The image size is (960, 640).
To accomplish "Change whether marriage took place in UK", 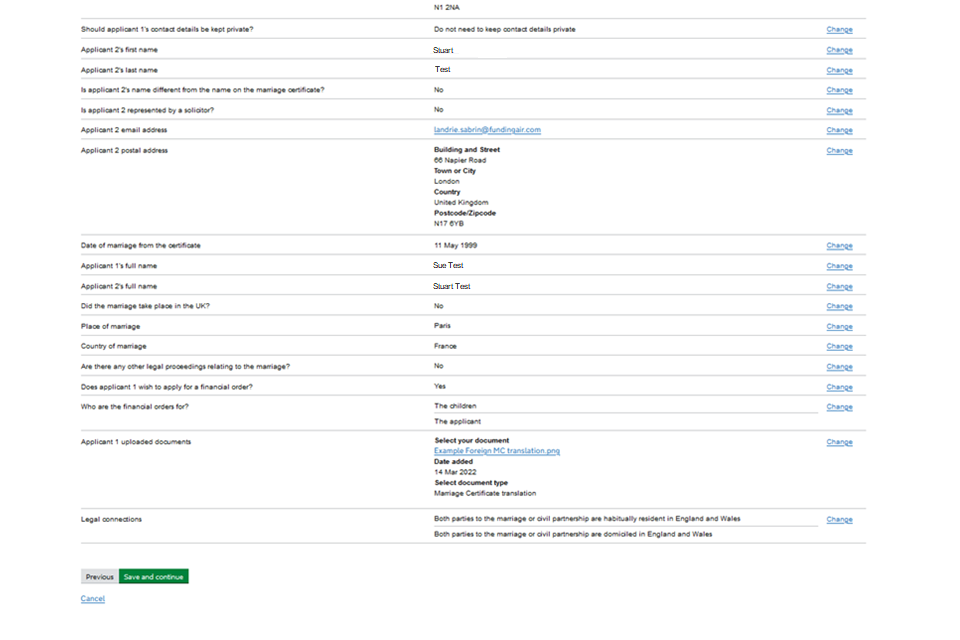I will 839,306.
